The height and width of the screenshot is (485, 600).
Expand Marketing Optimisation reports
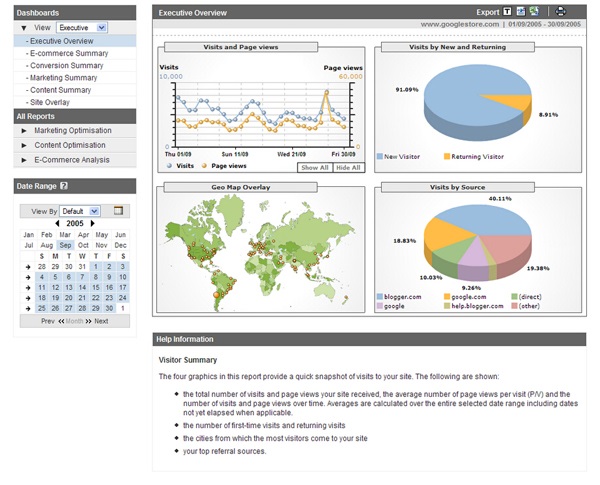coord(24,131)
